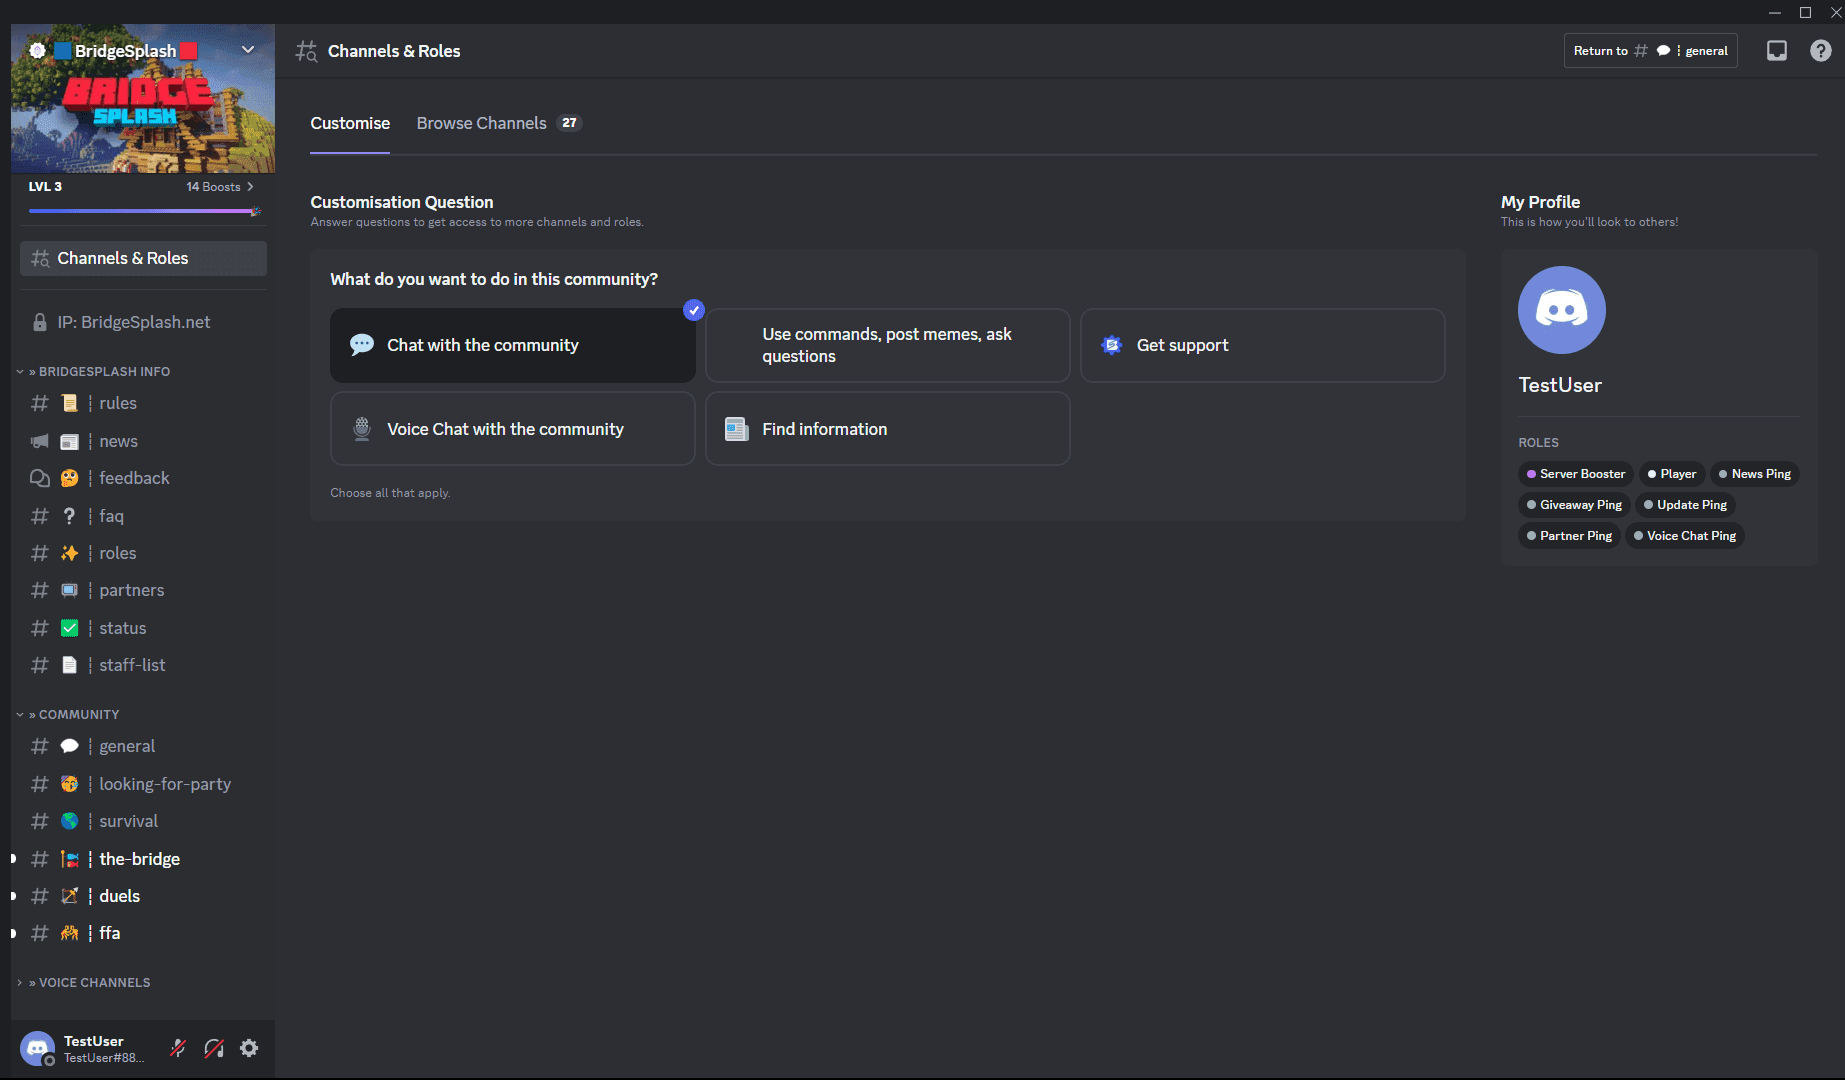Viewport: 1845px width, 1080px height.
Task: Open the Inbox icon in the top bar
Action: click(x=1777, y=50)
